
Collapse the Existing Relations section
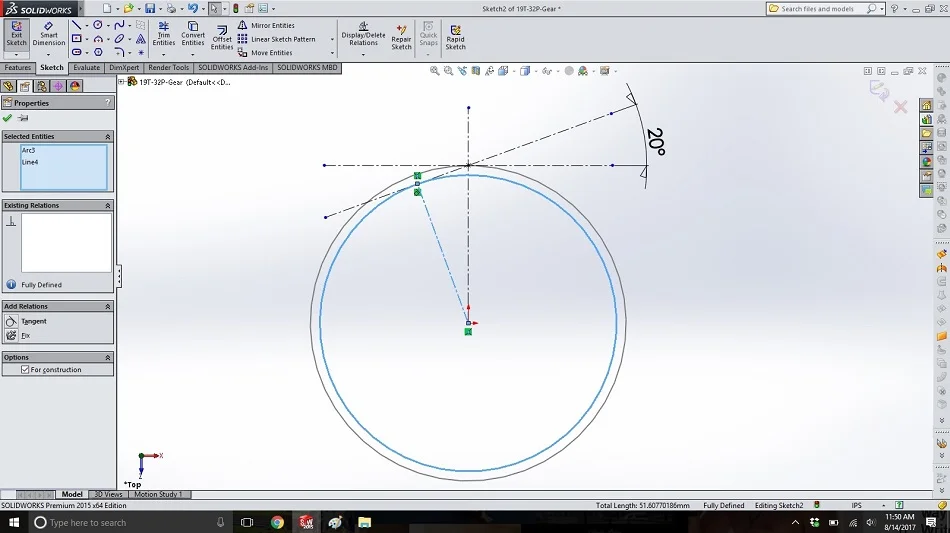tap(108, 205)
